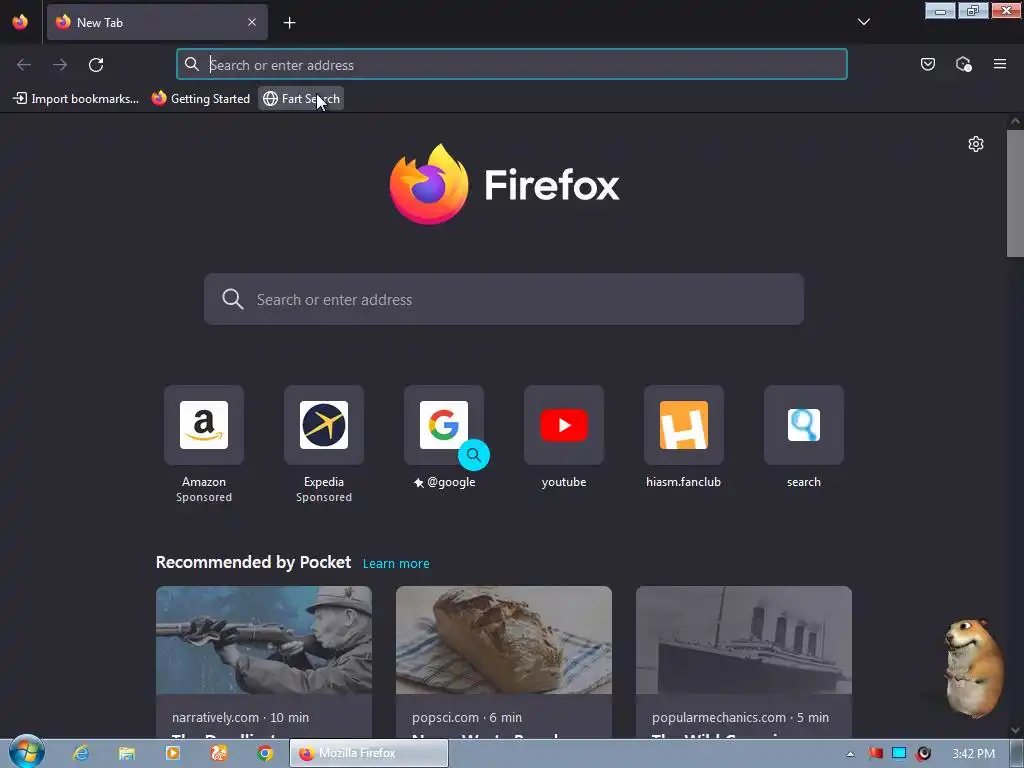
Task: Click the center Search or enter address box
Action: click(504, 299)
